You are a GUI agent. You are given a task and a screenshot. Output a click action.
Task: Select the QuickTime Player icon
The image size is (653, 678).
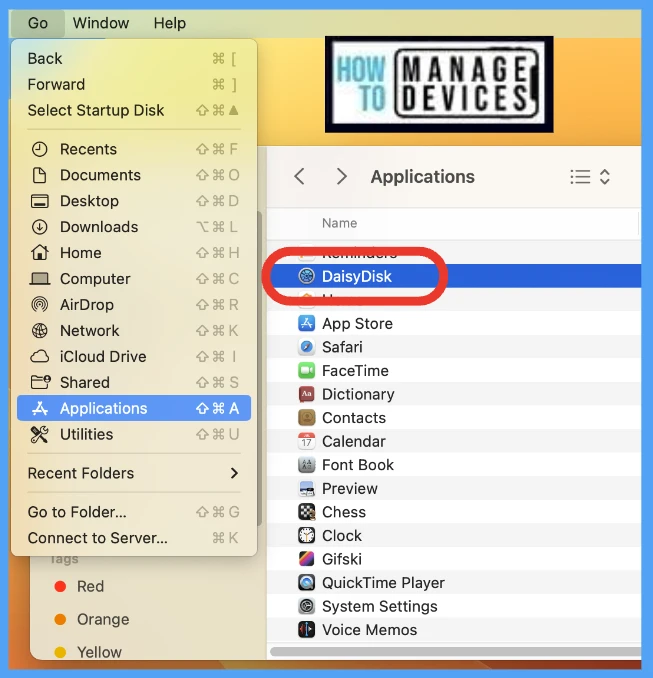(x=307, y=582)
